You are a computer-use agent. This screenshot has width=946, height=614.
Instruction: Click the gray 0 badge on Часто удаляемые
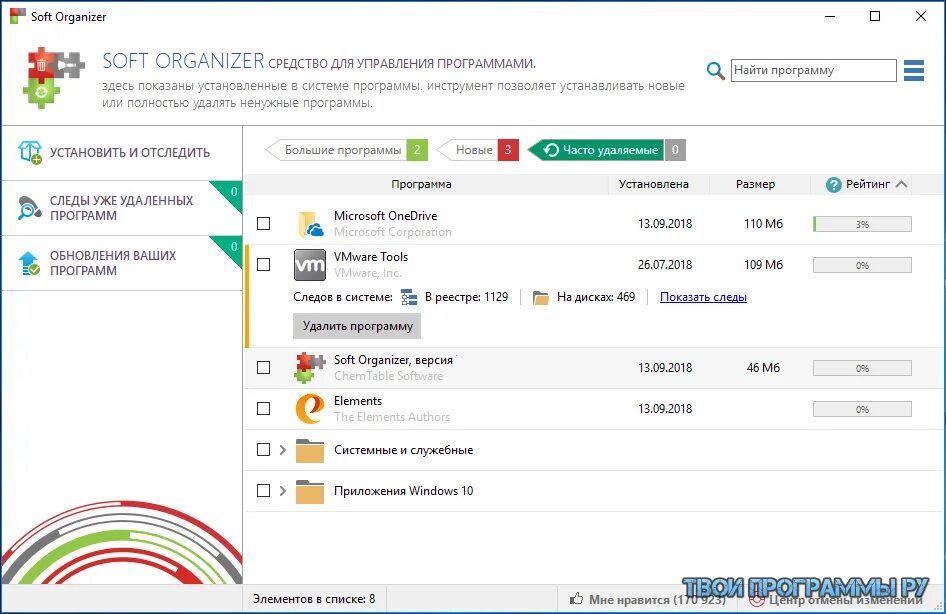click(675, 150)
